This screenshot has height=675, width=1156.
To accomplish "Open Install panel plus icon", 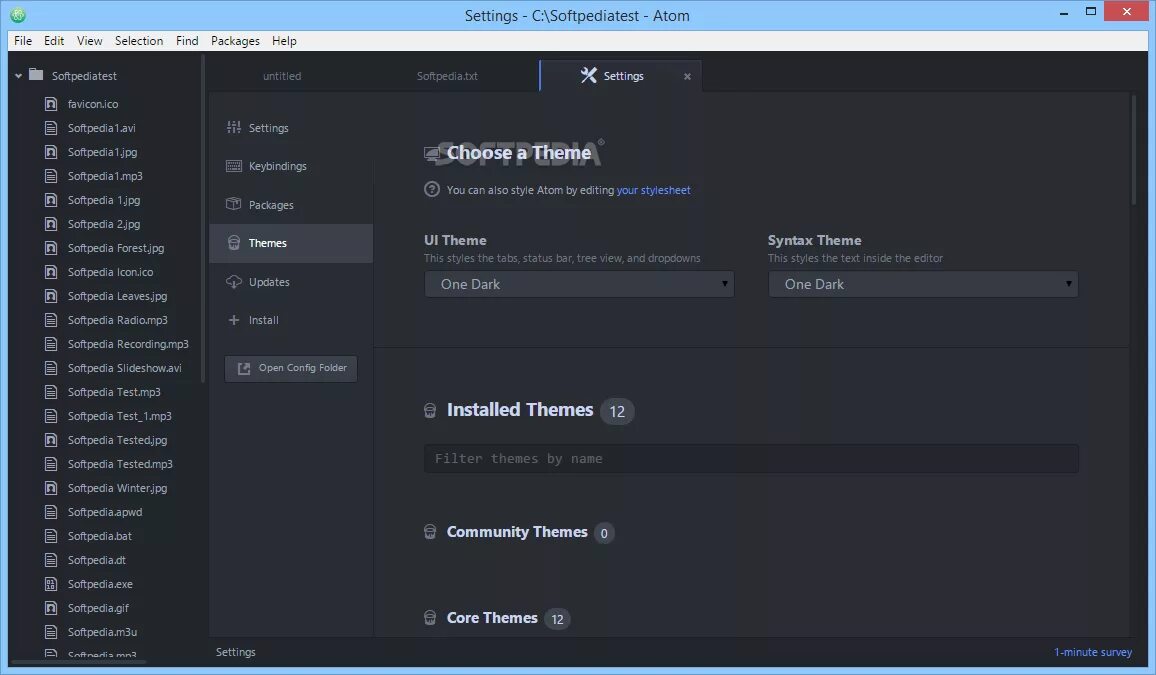I will pos(234,320).
